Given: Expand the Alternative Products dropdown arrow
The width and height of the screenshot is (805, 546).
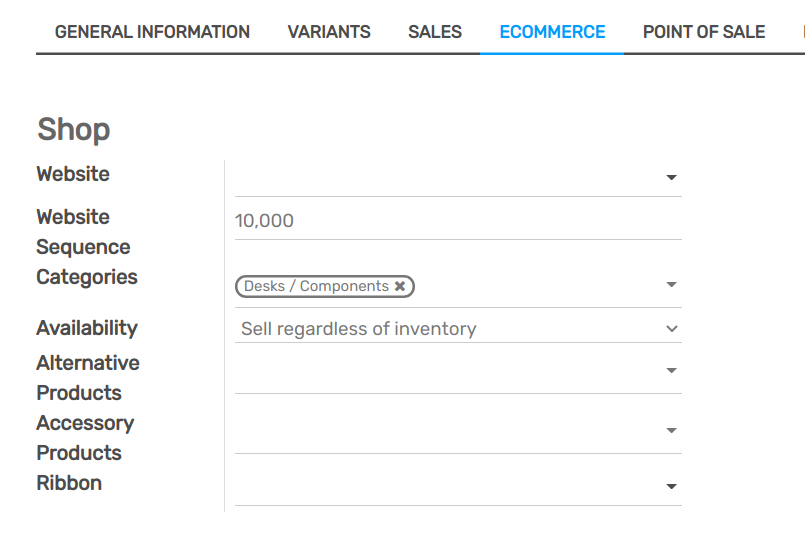Looking at the screenshot, I should click(671, 371).
